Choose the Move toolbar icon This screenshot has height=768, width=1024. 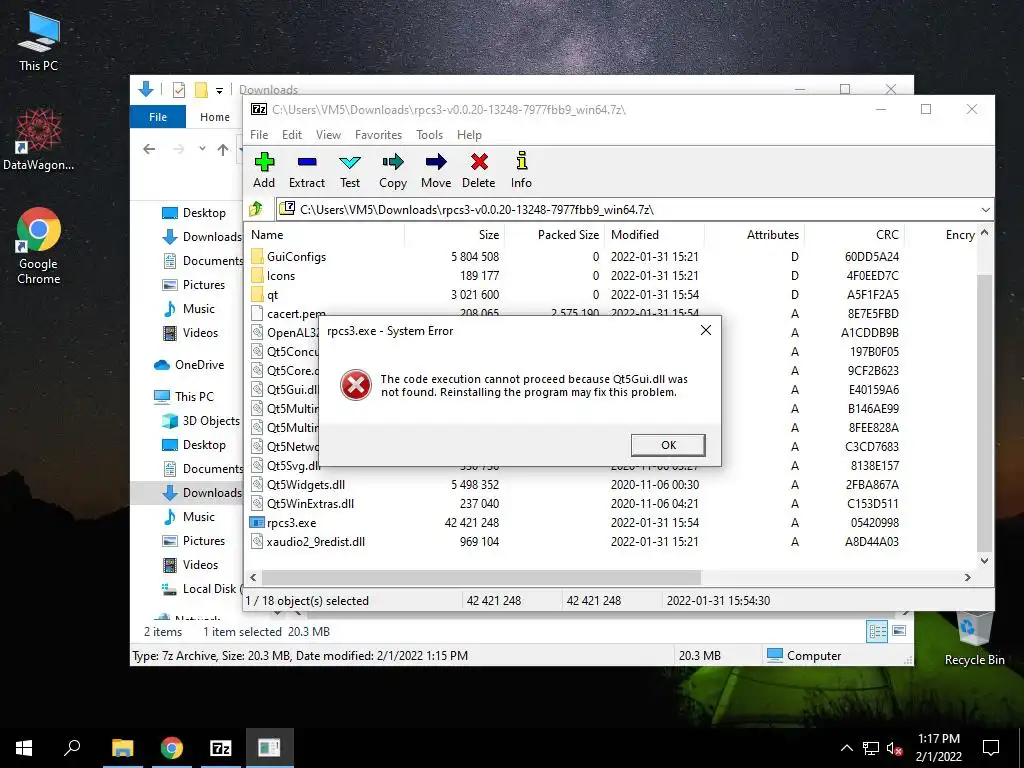pyautogui.click(x=436, y=170)
